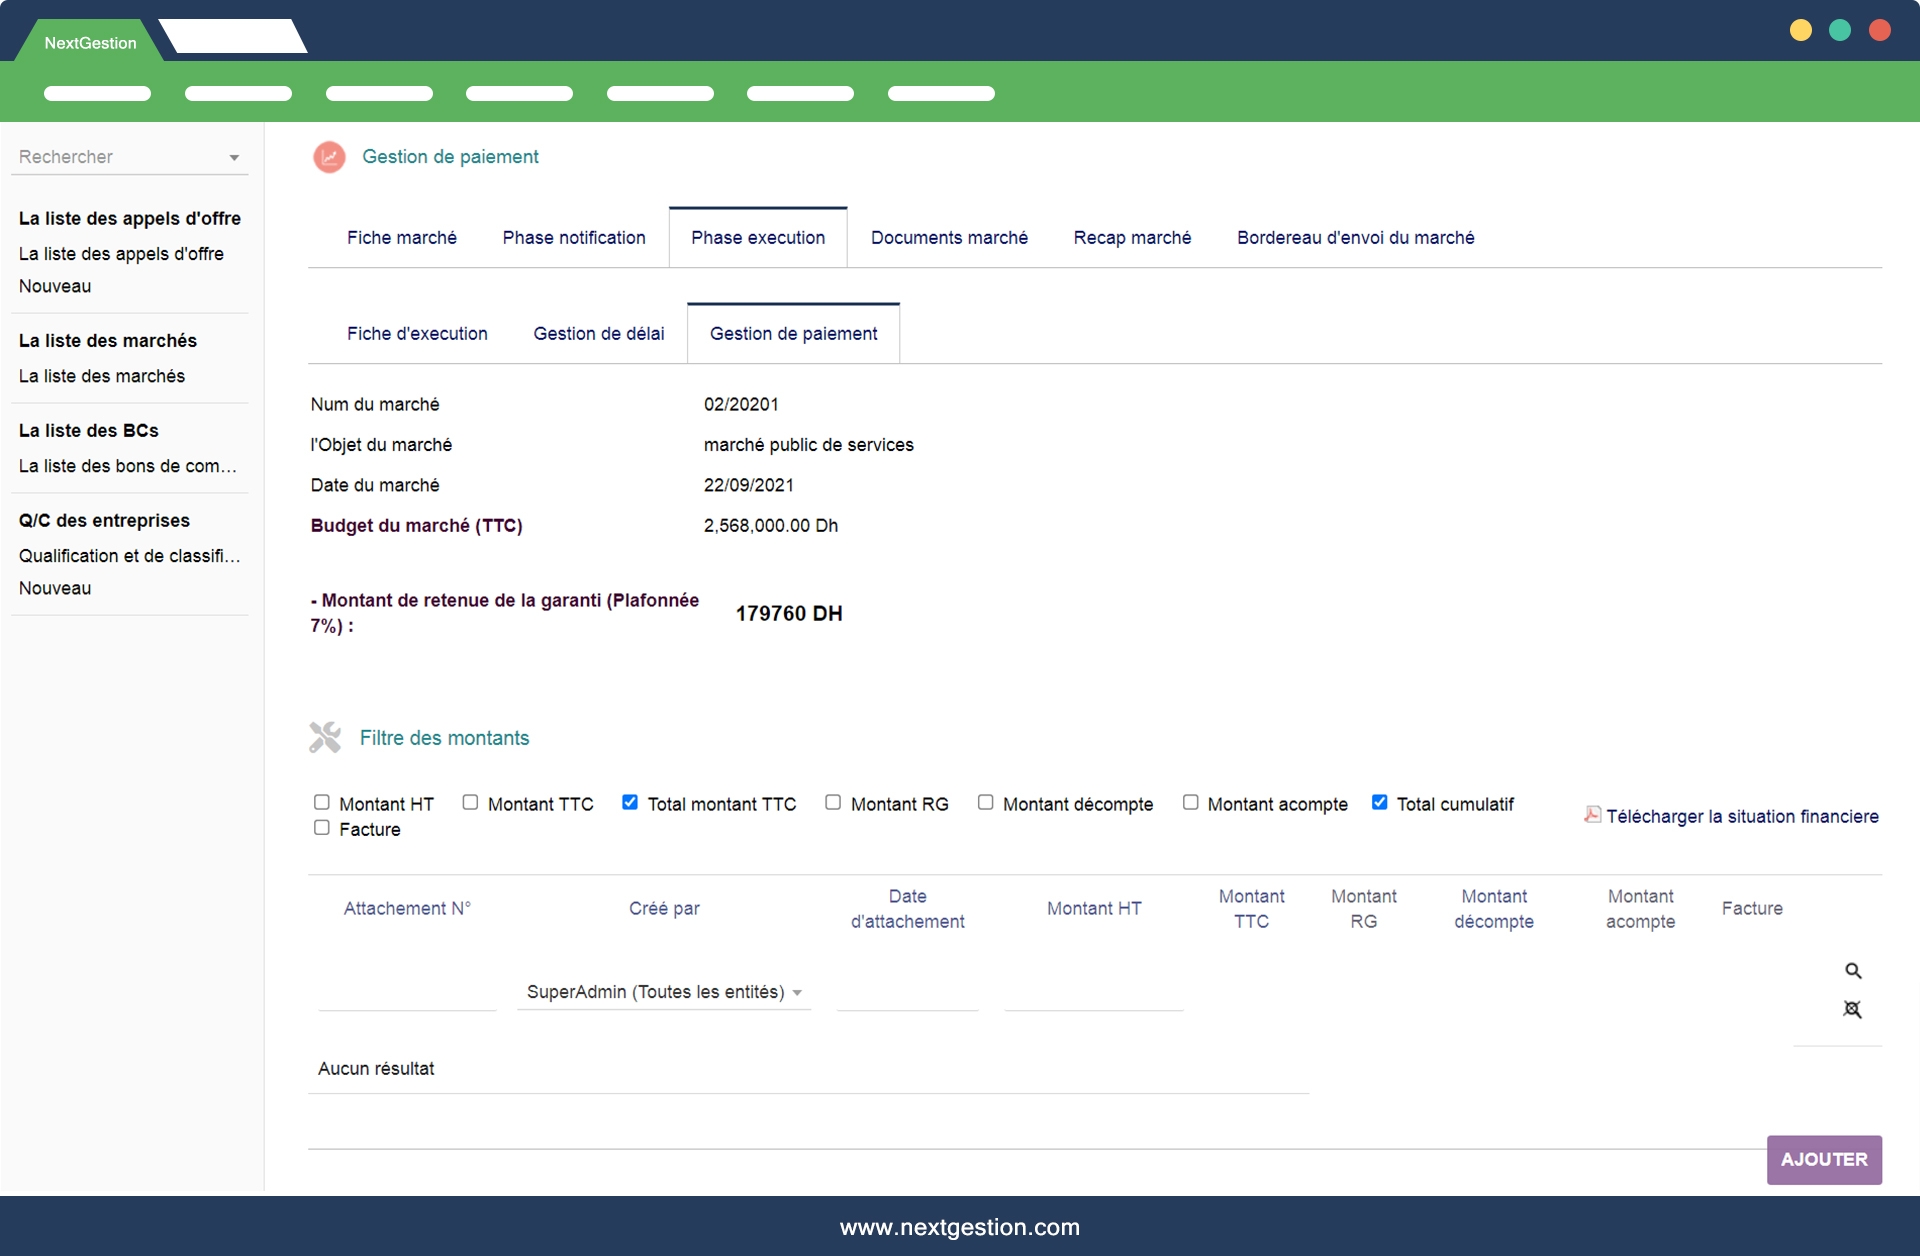Disable the Total cumulatif checkbox
The height and width of the screenshot is (1256, 1920).
point(1380,802)
